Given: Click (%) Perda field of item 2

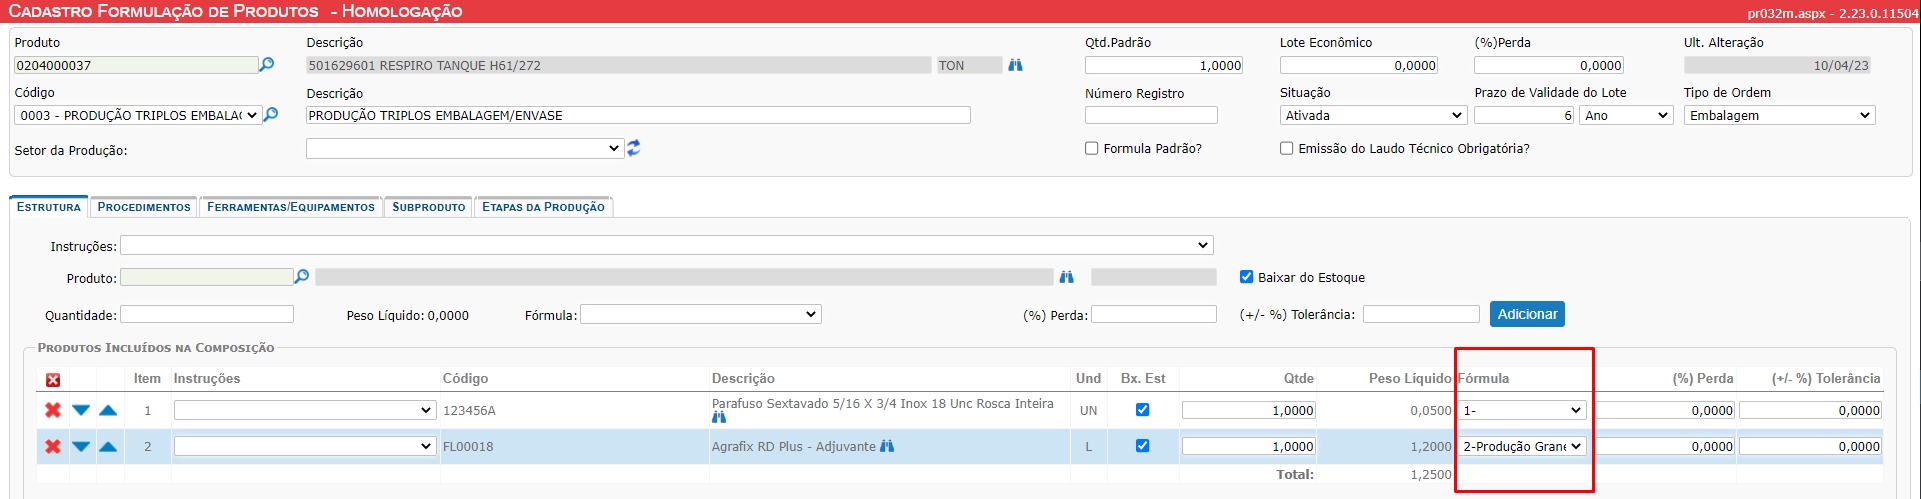Looking at the screenshot, I should (x=1666, y=446).
